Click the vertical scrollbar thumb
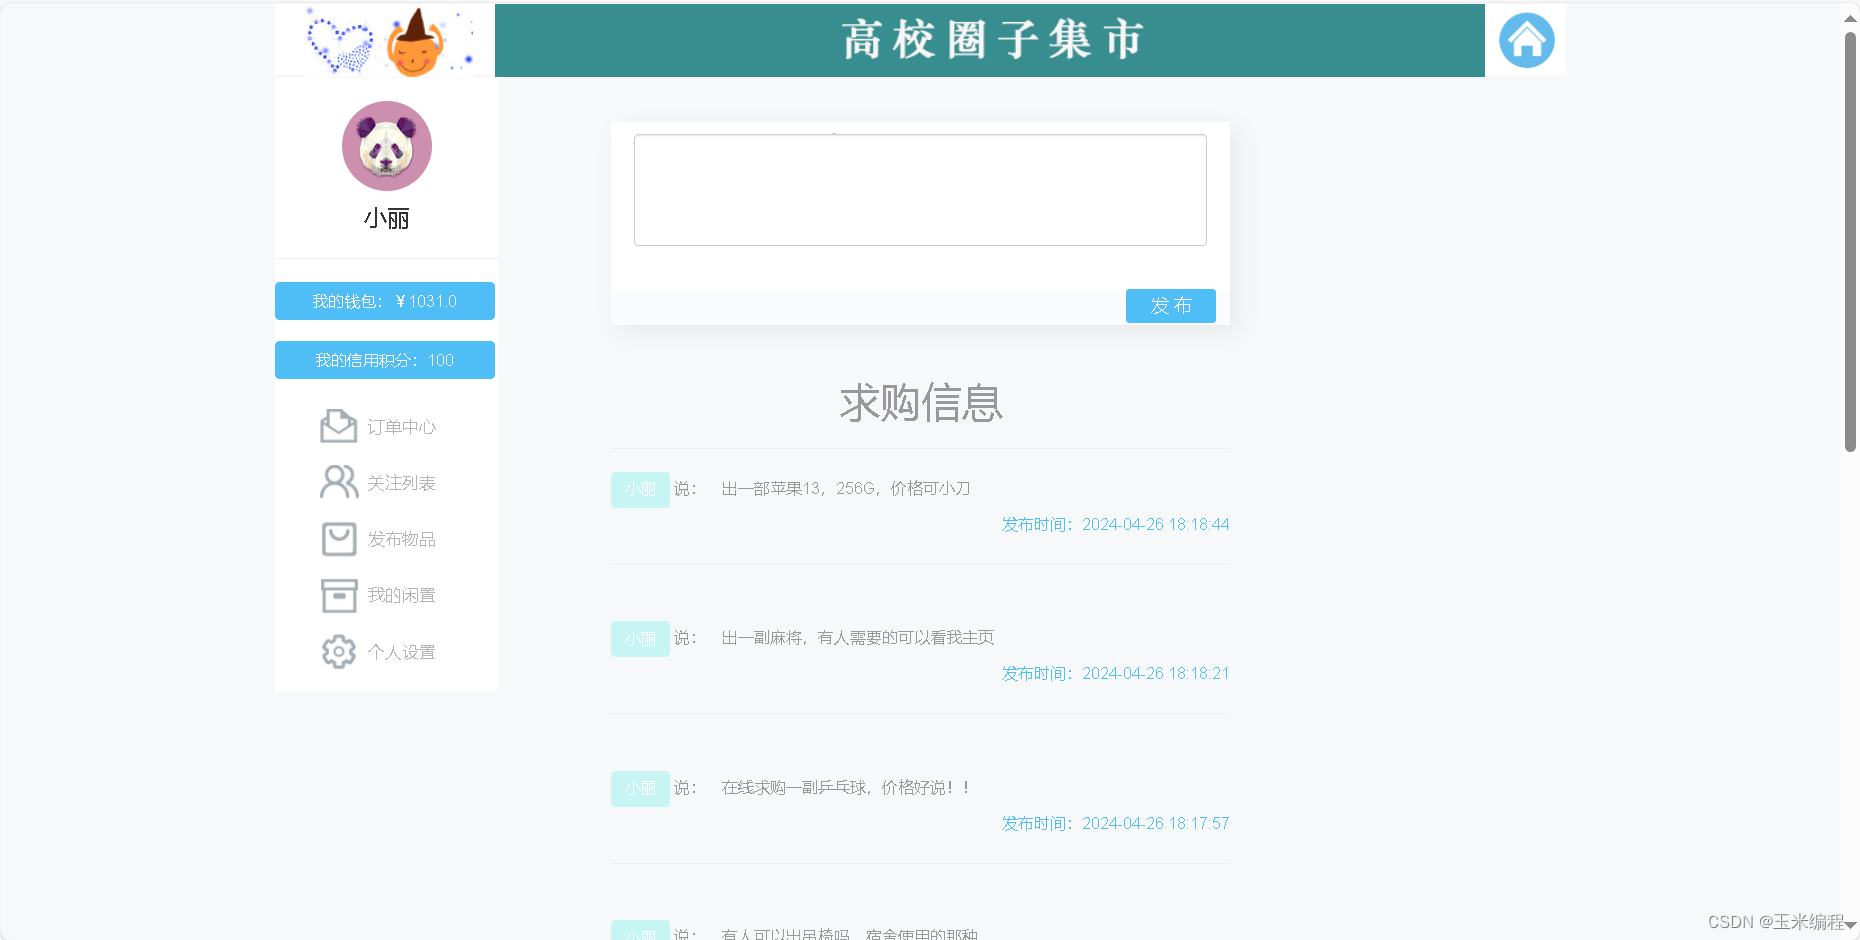 point(1850,241)
